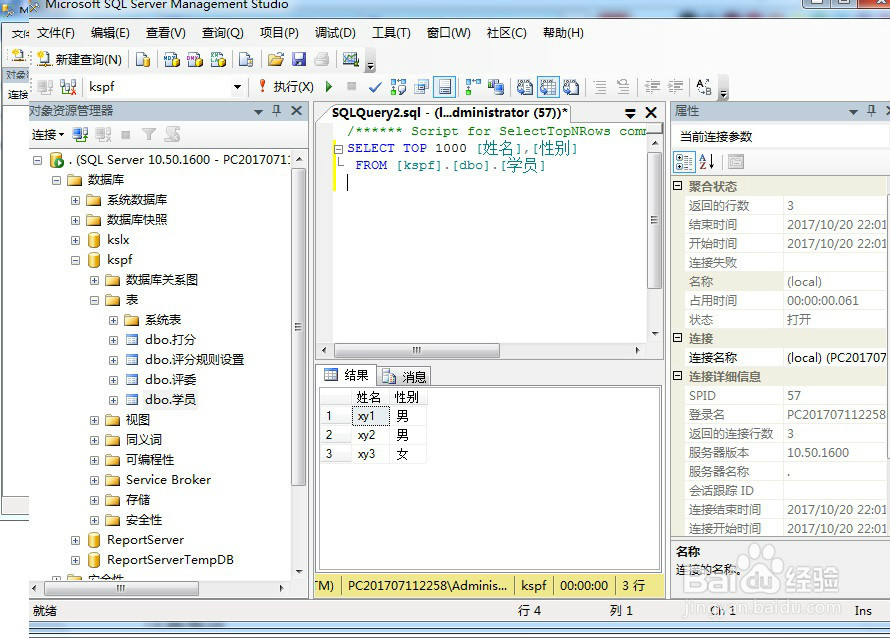Click the New Query (新建查询) button
This screenshot has width=890, height=638.
[x=79, y=59]
